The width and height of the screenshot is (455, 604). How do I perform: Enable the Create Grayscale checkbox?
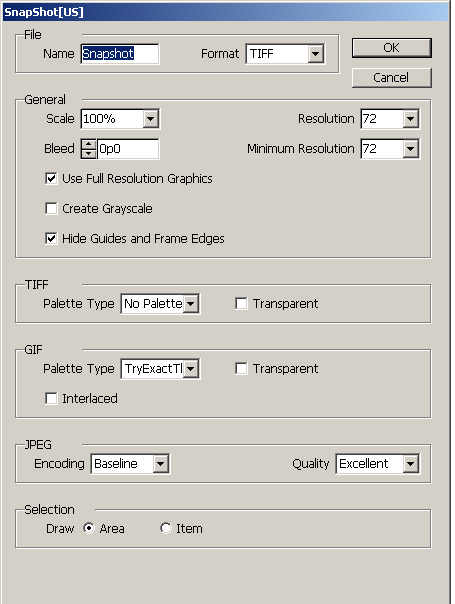tap(51, 208)
